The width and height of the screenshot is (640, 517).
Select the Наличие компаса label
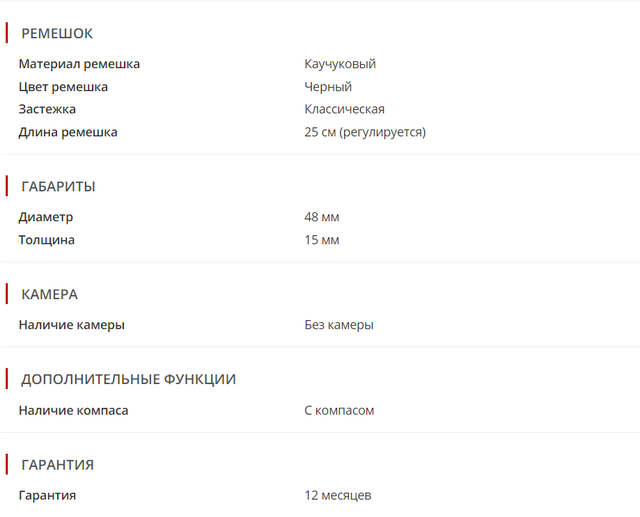coord(74,410)
